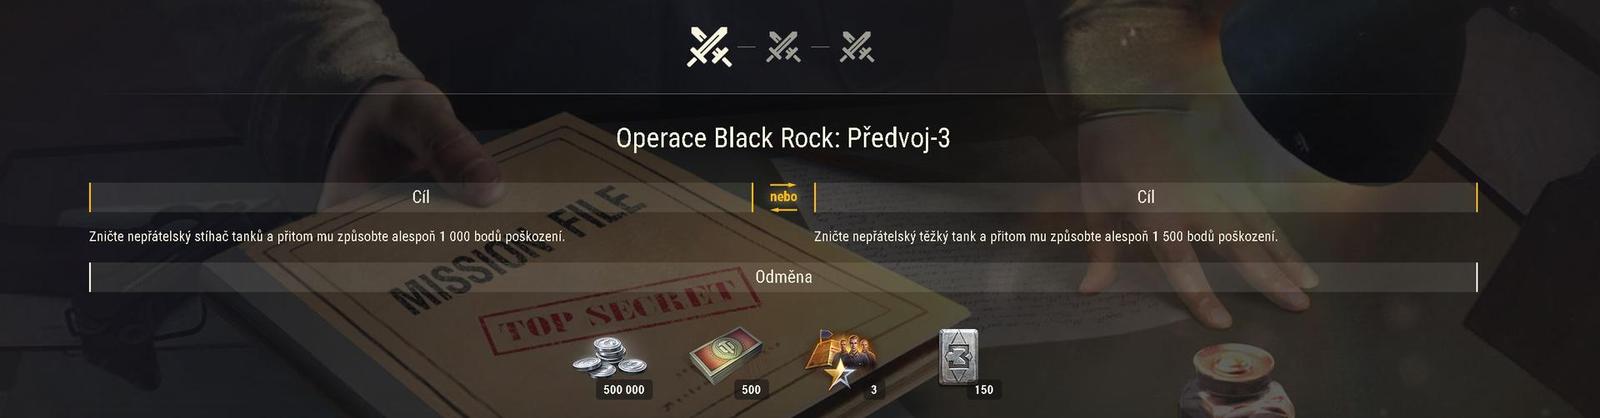Select the left 'Cíl' objective header

(x=421, y=197)
